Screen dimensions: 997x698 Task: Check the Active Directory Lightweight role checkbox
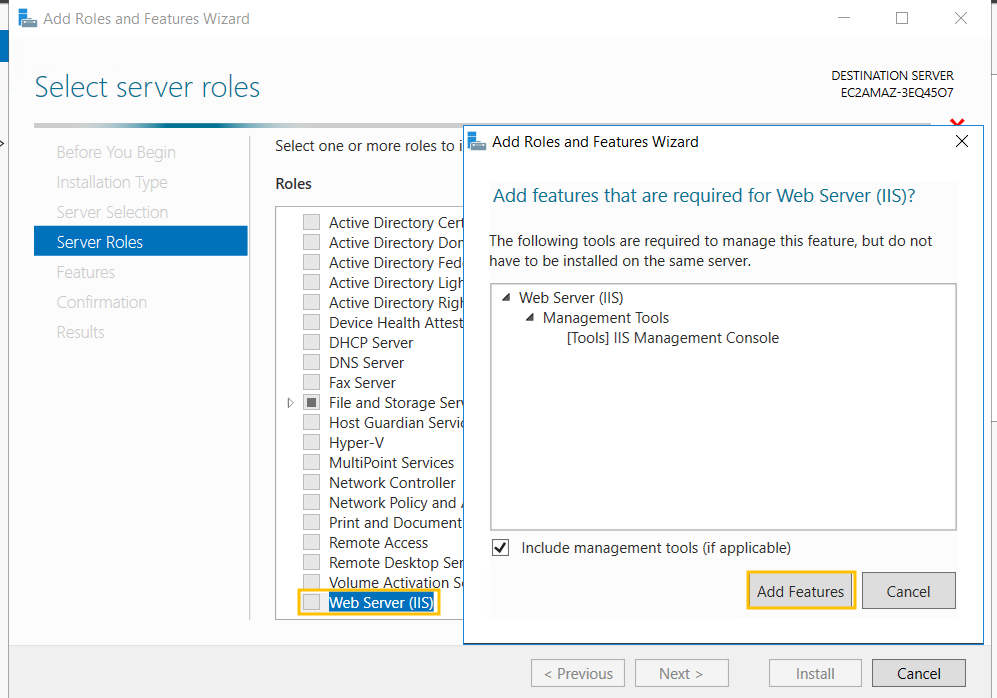coord(312,282)
